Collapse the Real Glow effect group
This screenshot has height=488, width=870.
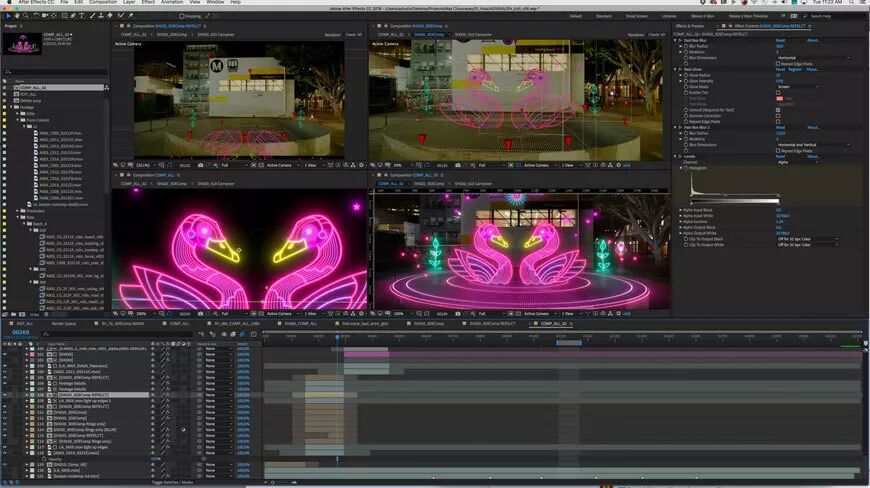(675, 69)
